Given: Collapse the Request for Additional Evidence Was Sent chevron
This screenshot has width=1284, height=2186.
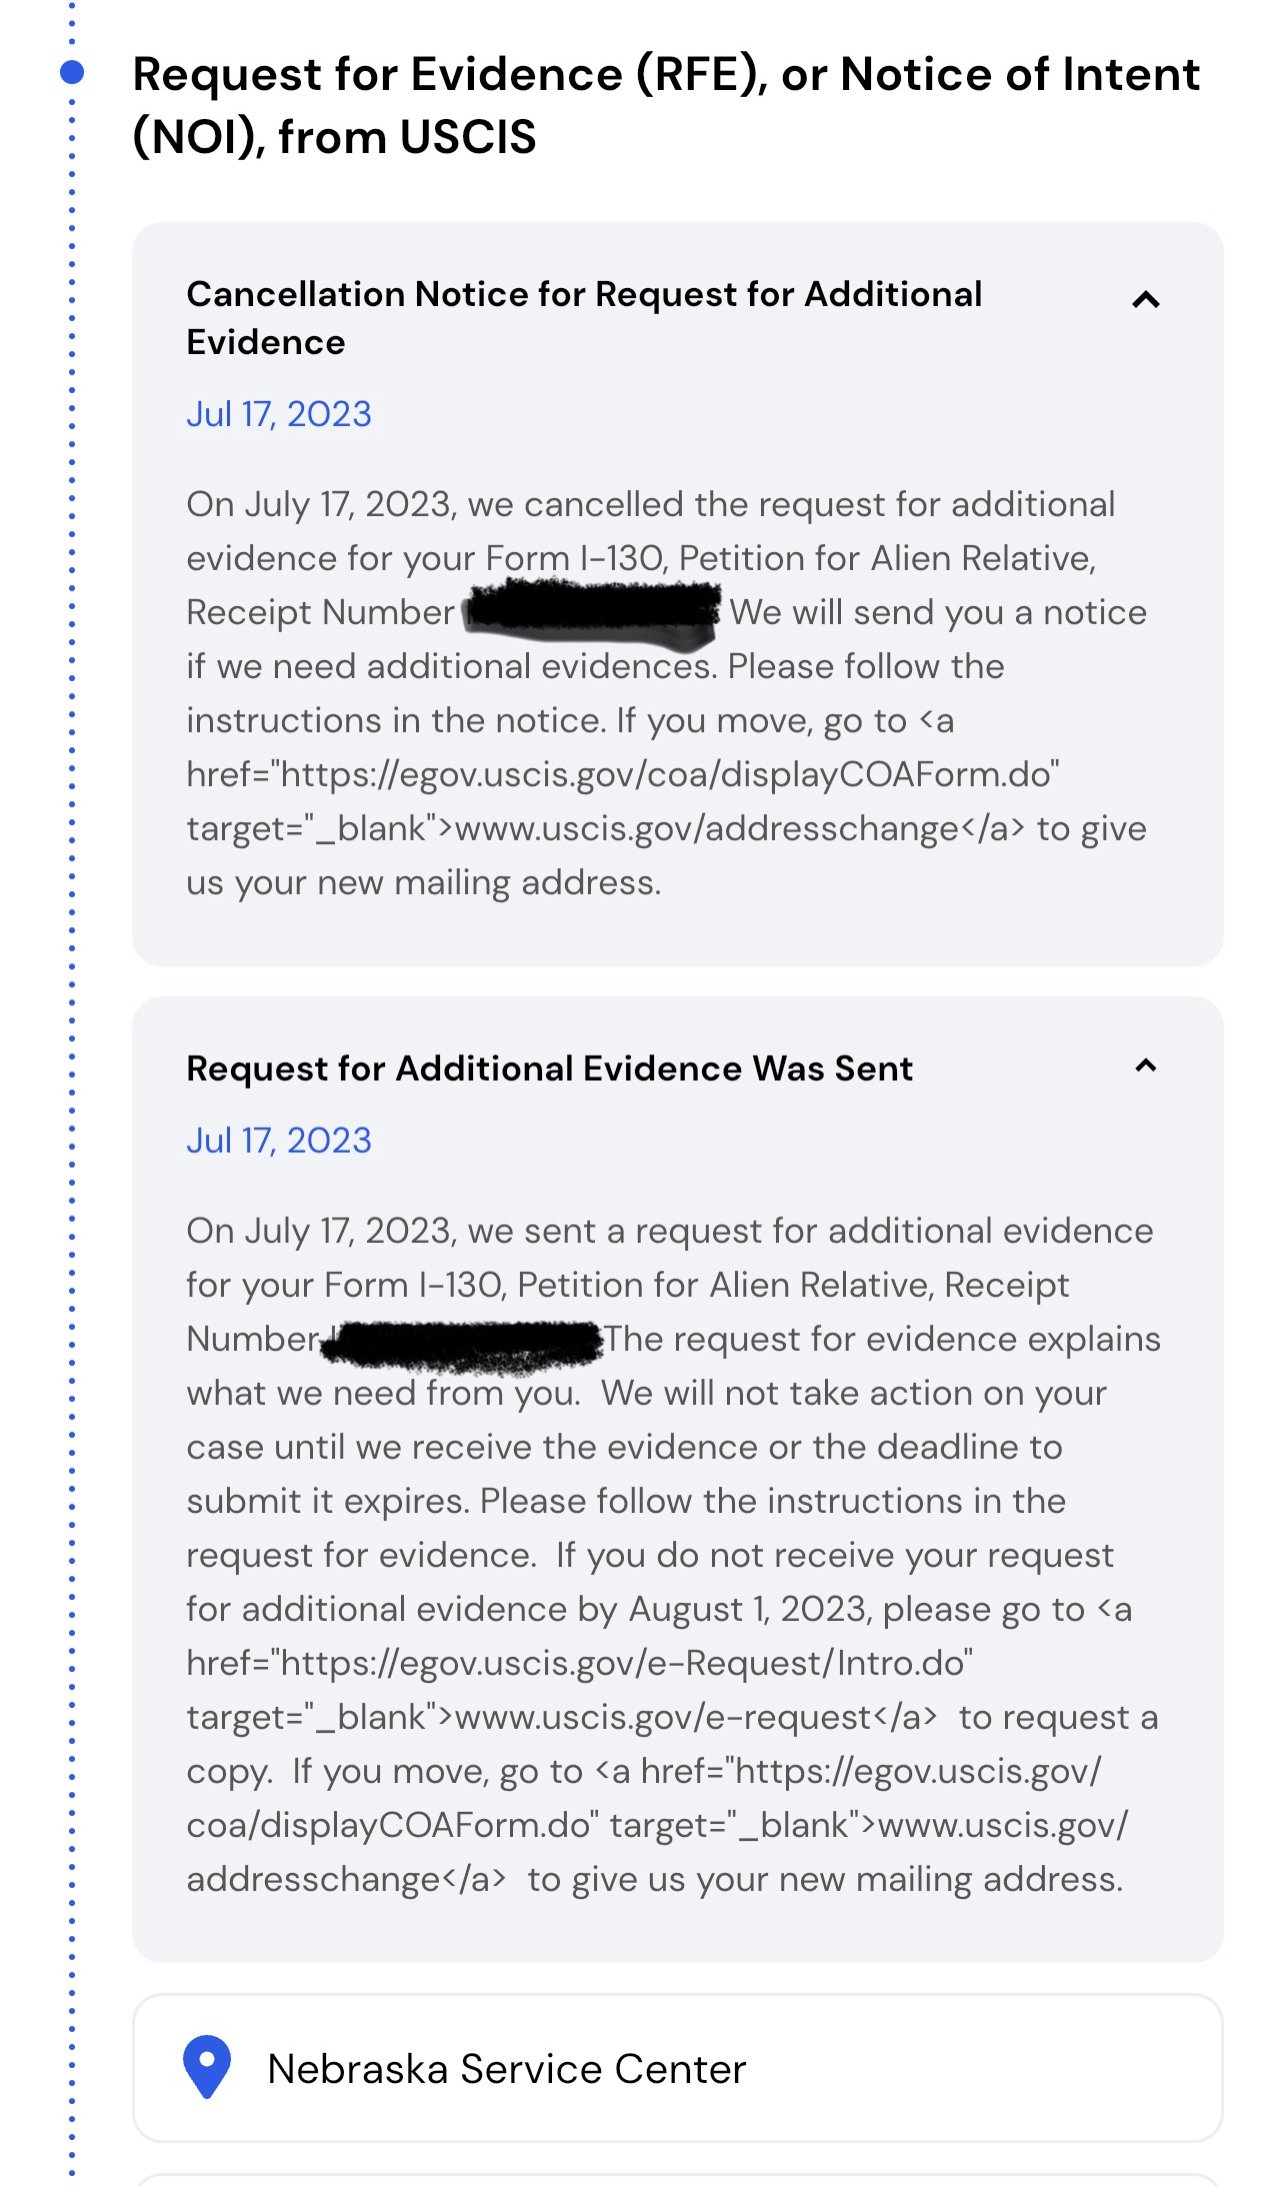Looking at the screenshot, I should 1145,1066.
